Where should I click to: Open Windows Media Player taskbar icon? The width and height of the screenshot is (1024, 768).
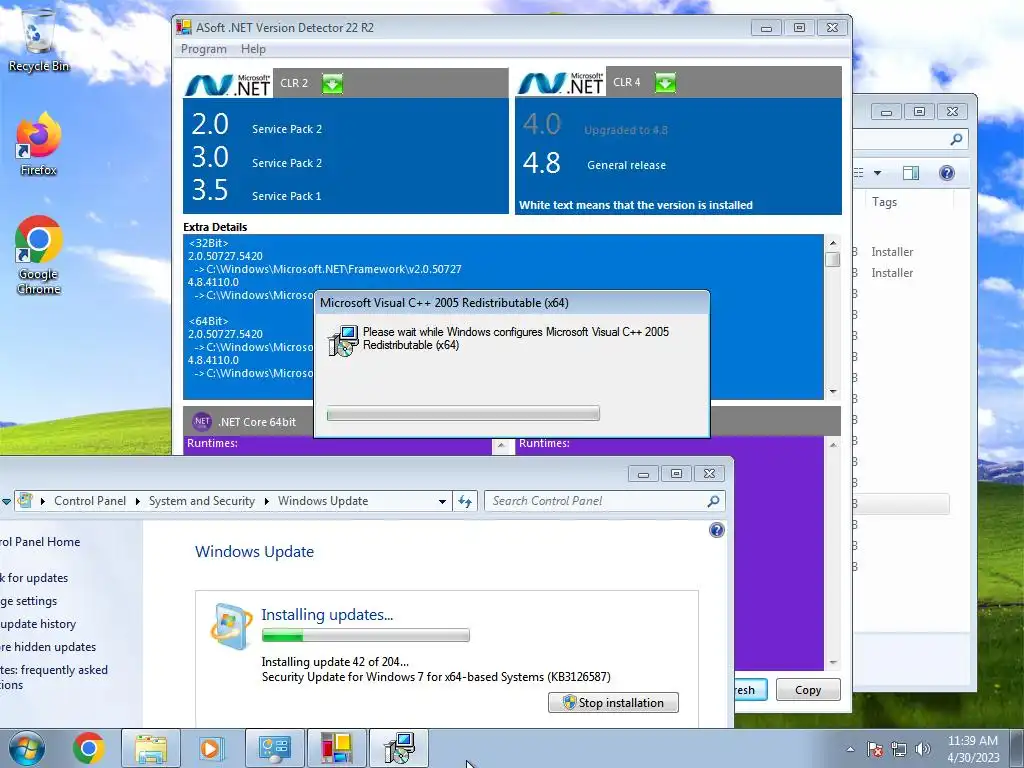pyautogui.click(x=211, y=748)
